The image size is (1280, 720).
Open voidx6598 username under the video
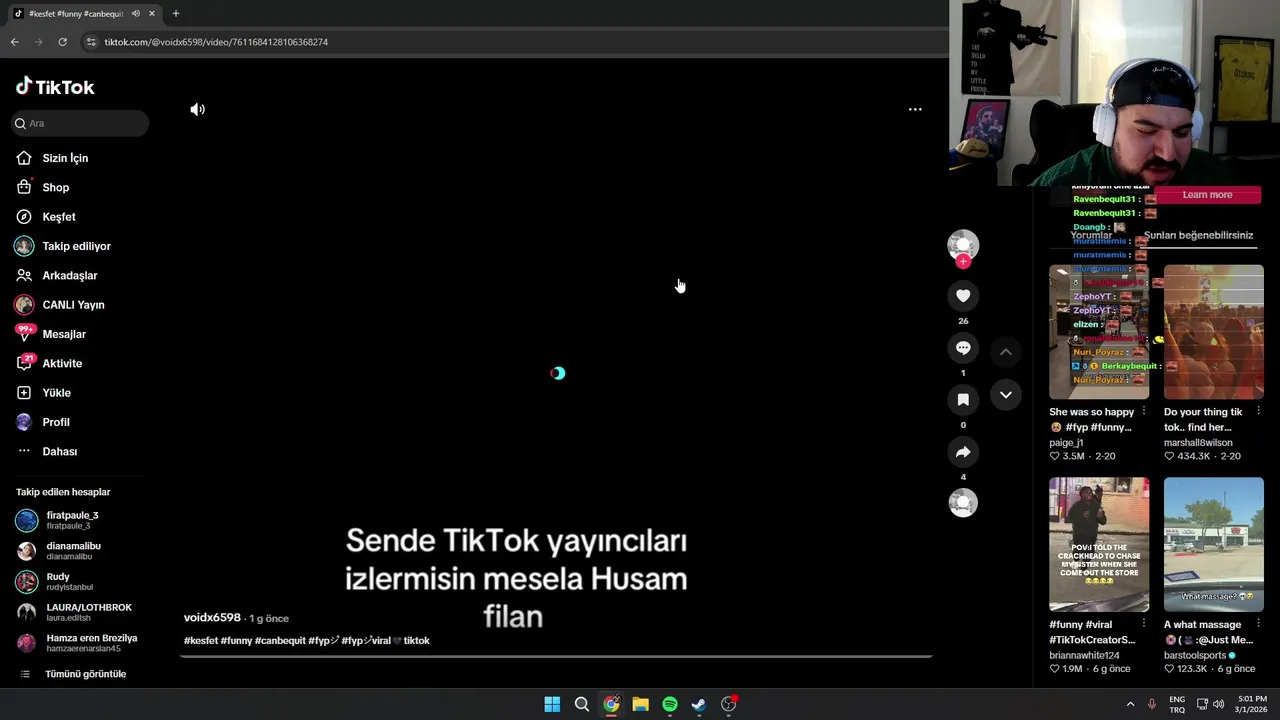click(x=212, y=618)
